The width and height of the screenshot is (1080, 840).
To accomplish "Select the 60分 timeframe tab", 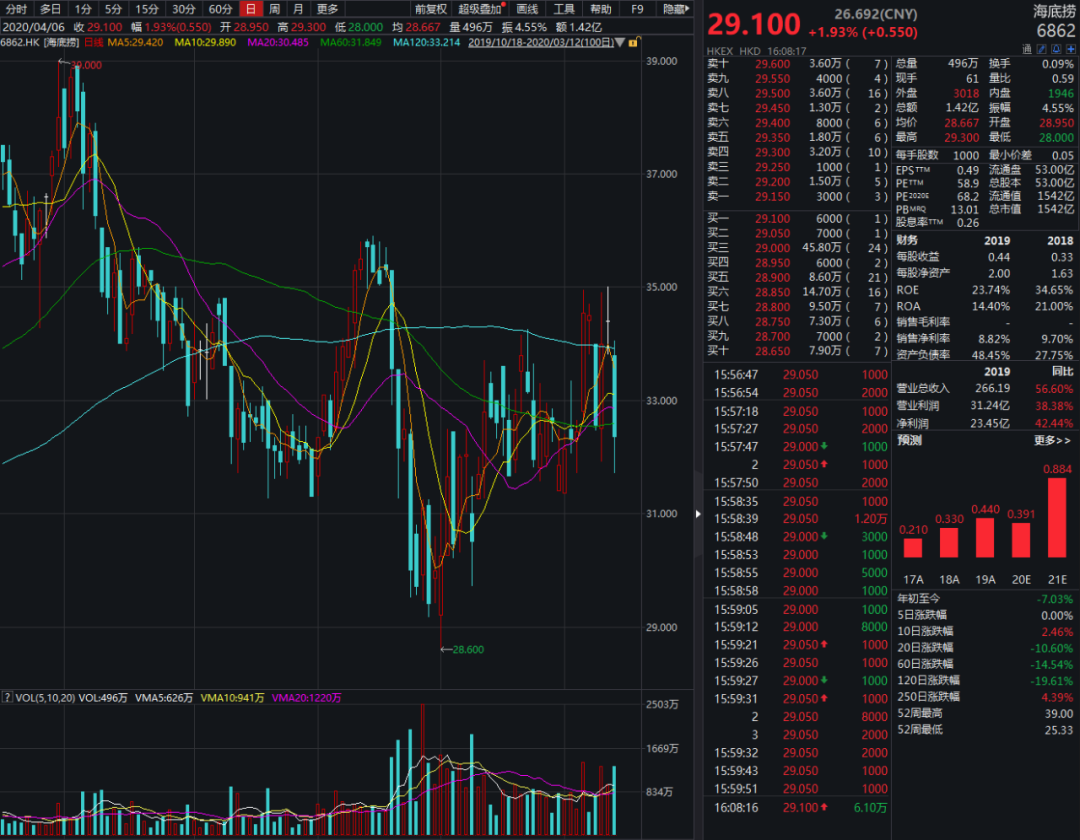I will [x=220, y=9].
